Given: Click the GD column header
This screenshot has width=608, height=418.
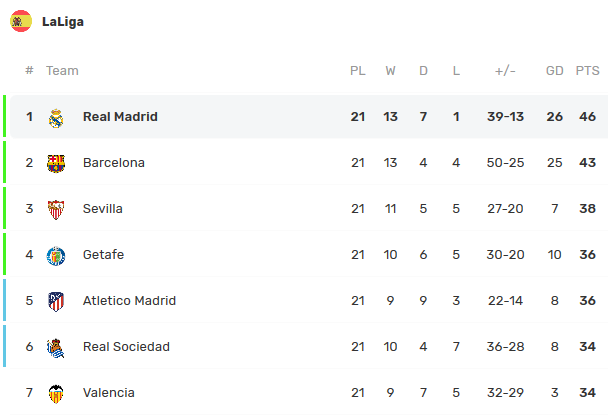Looking at the screenshot, I should (x=555, y=71).
